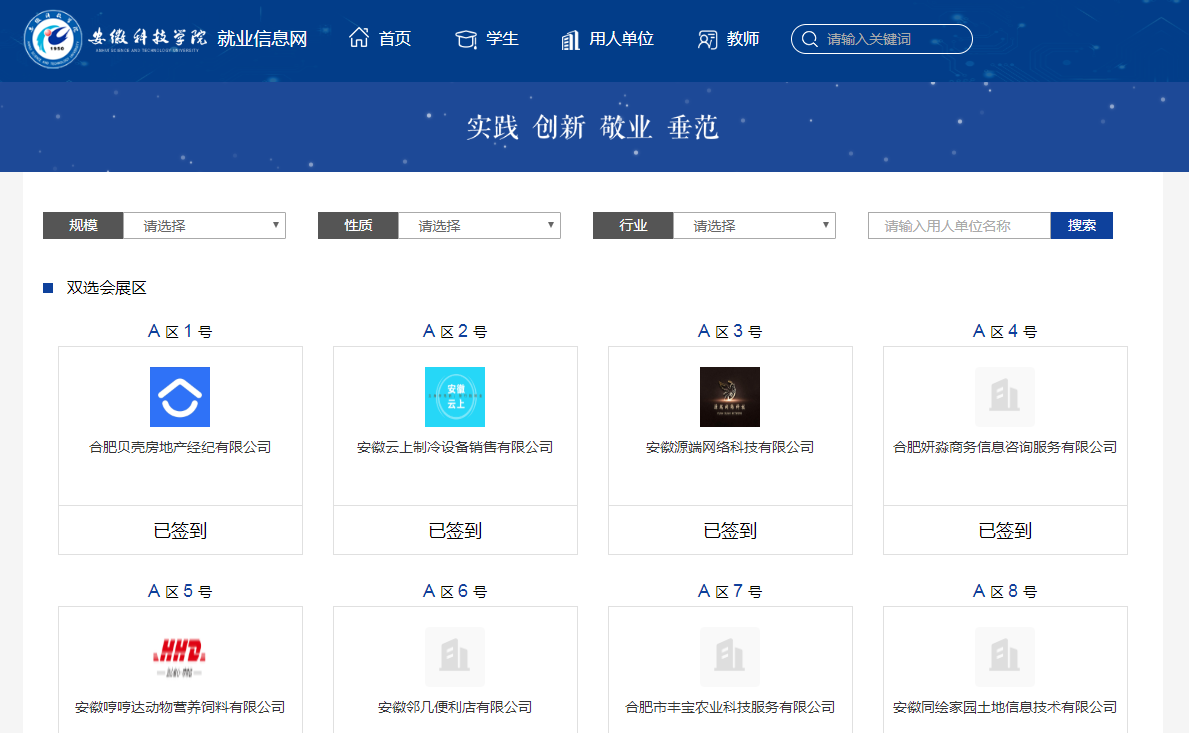1189x733 pixels.
Task: Click 已签到 status under A区2号
Action: (x=455, y=531)
